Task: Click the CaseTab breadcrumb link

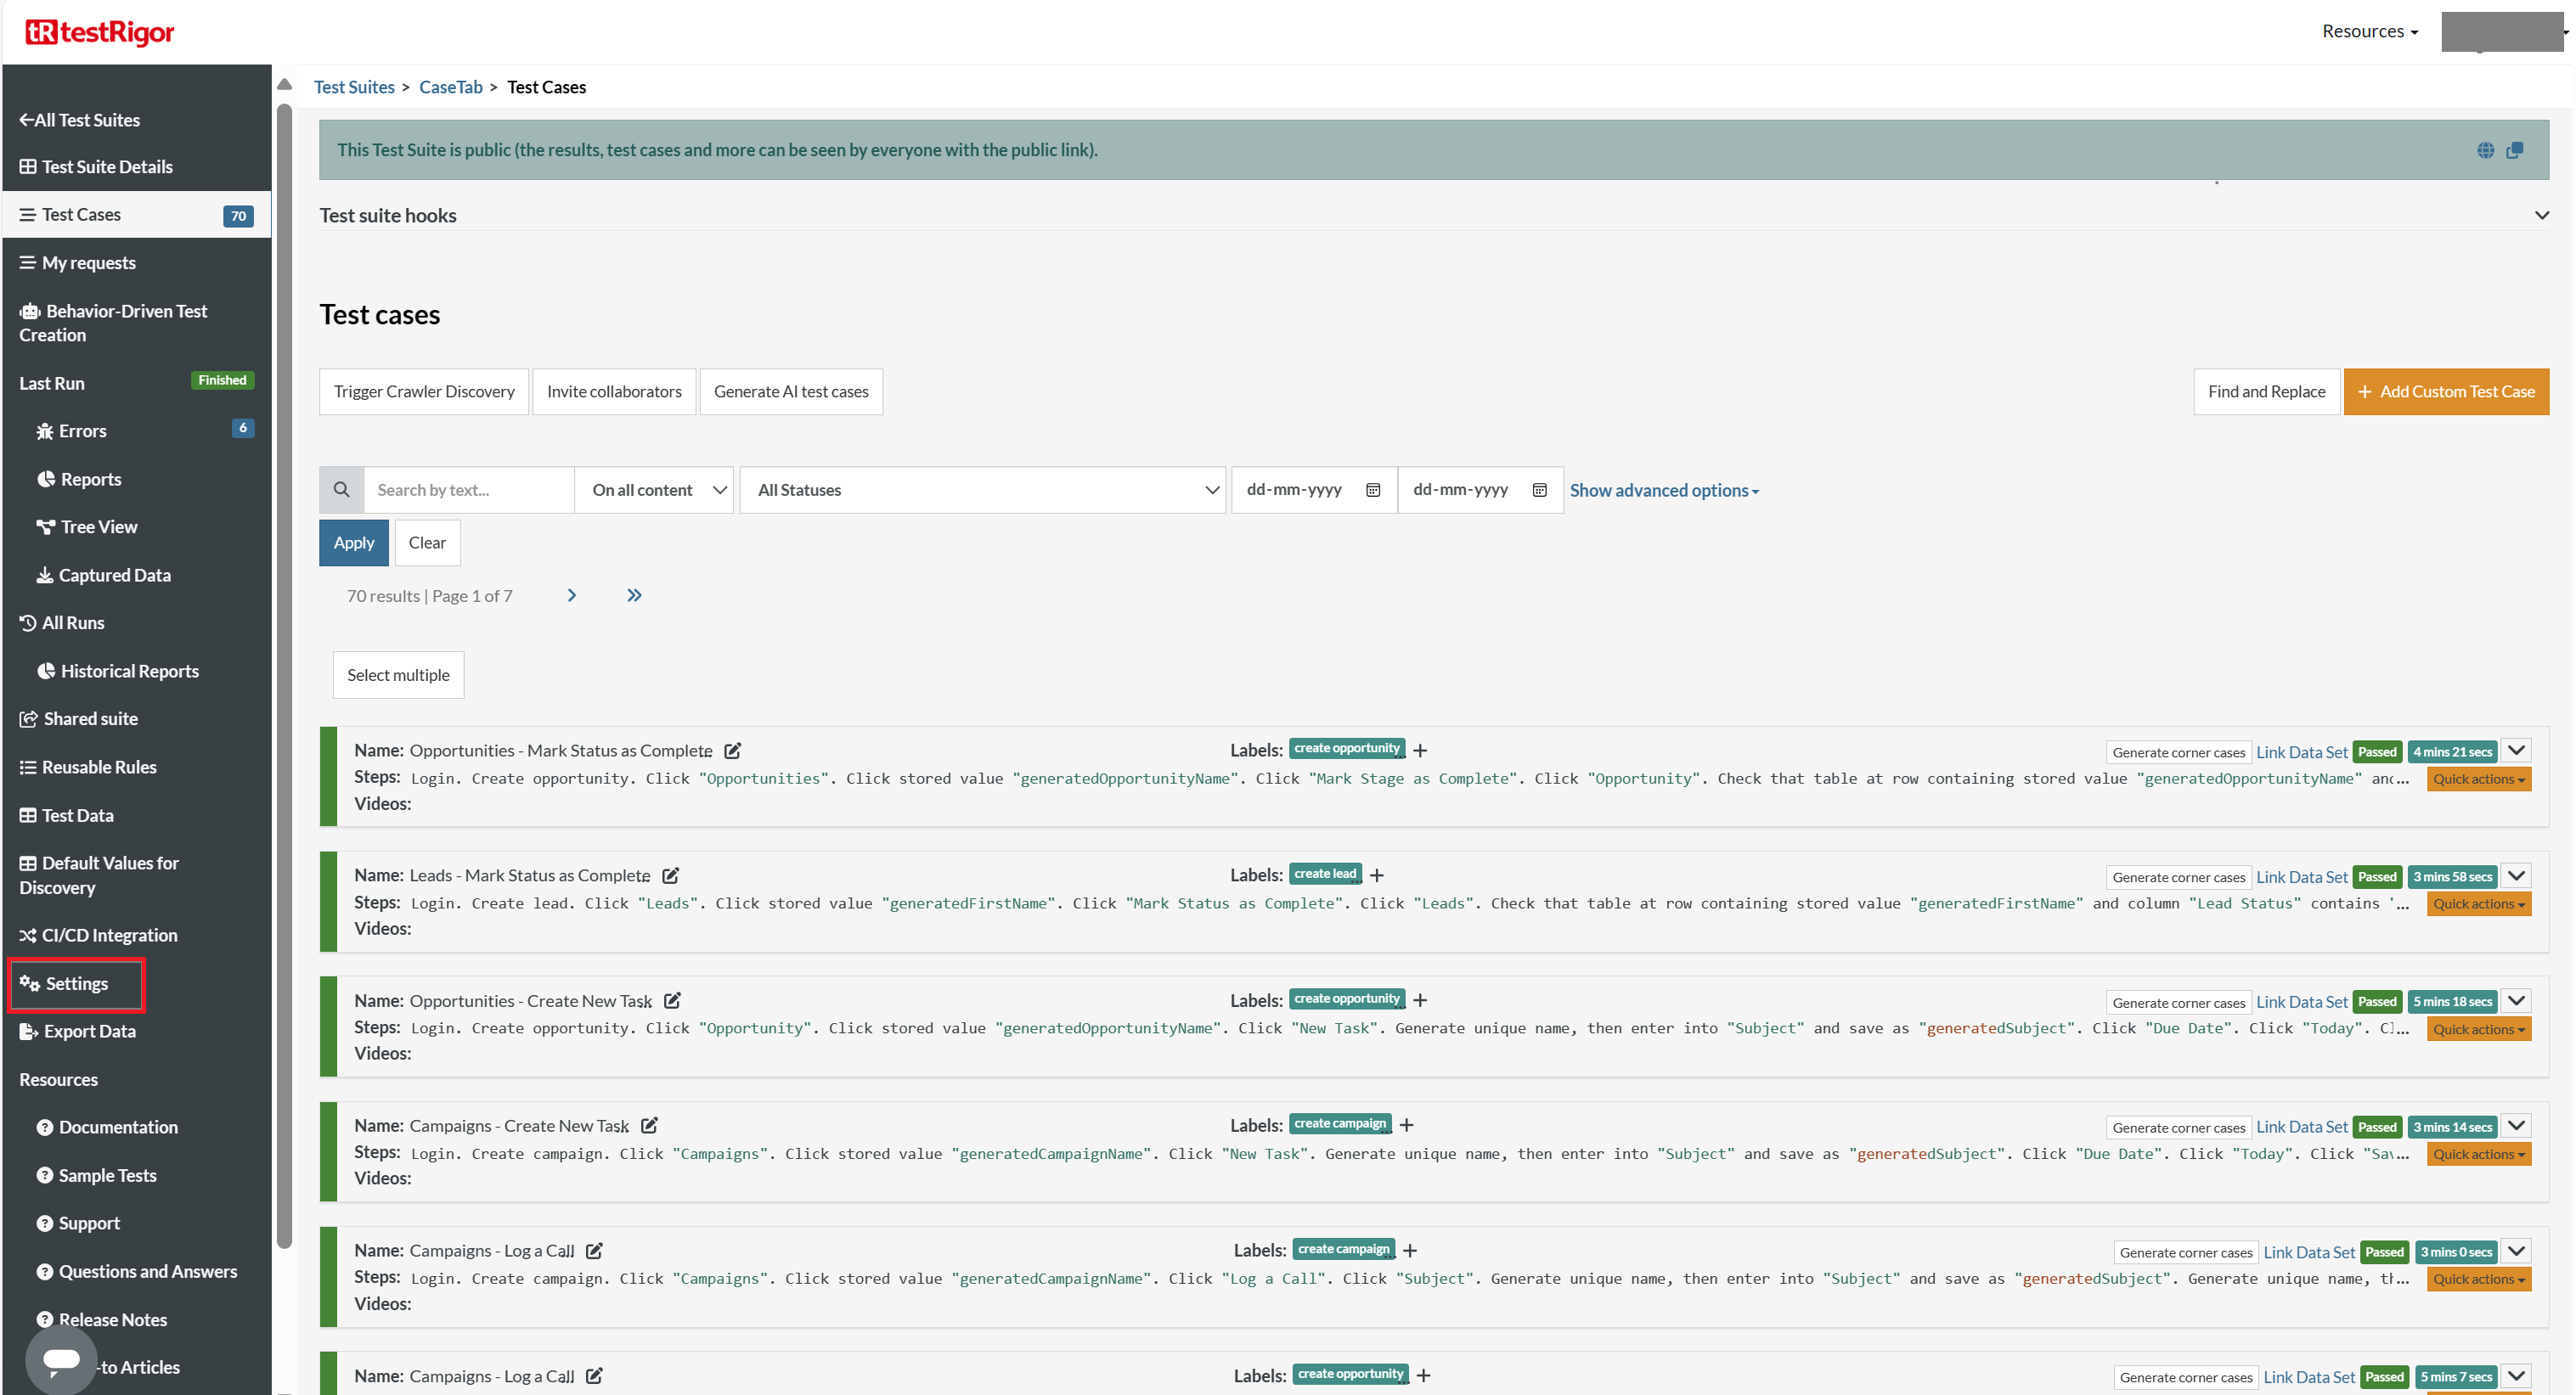Action: pyautogui.click(x=450, y=87)
